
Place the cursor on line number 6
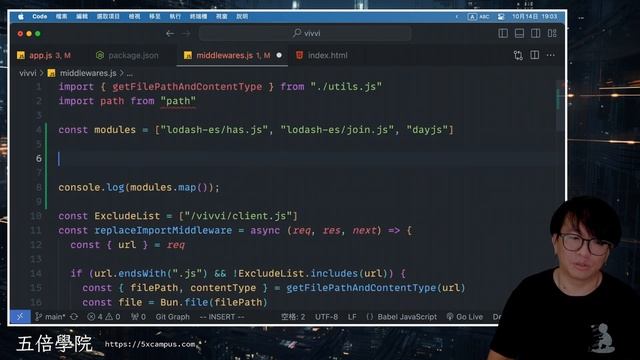point(39,158)
